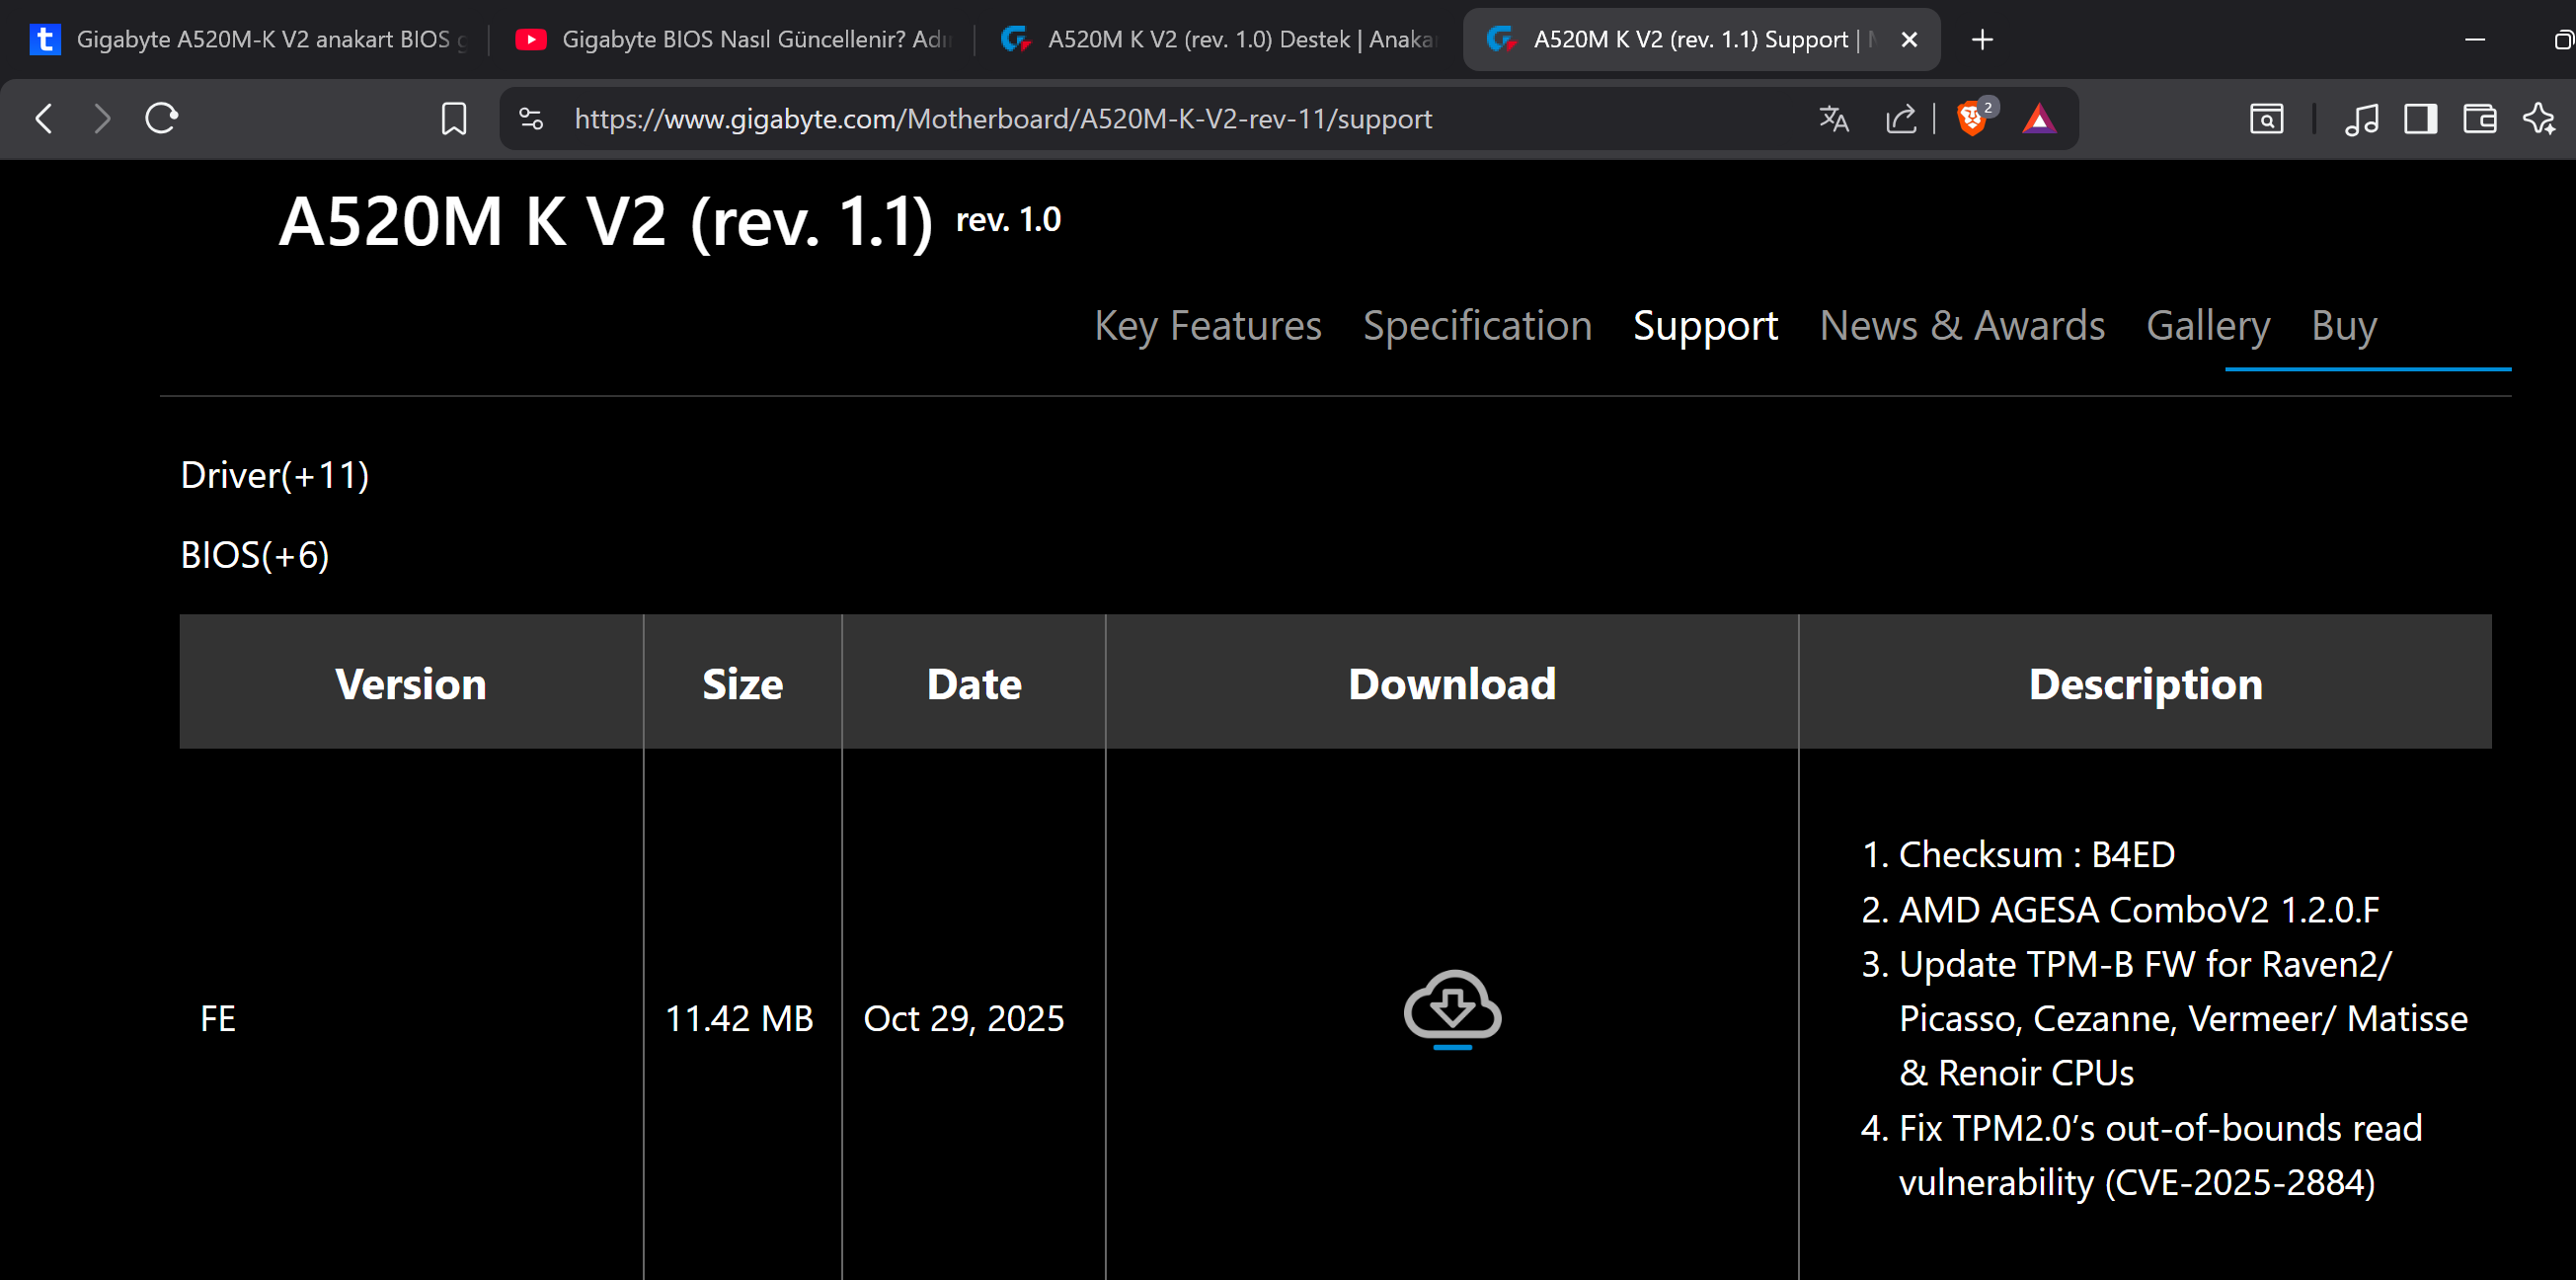This screenshot has height=1280, width=2576.
Task: Click the Update TPM-B FW description line
Action: (2183, 1018)
